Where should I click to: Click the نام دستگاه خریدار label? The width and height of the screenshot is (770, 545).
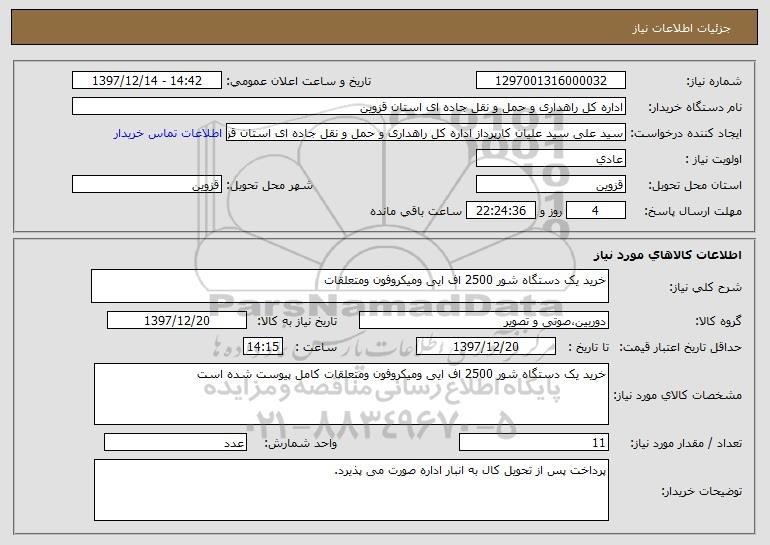tap(695, 108)
